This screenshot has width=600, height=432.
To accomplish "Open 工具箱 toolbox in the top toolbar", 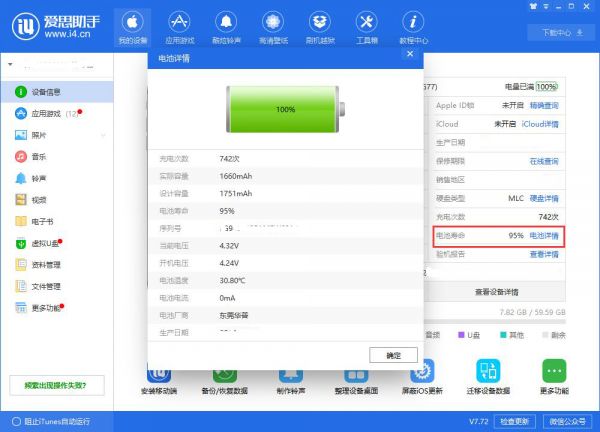I will (367, 28).
